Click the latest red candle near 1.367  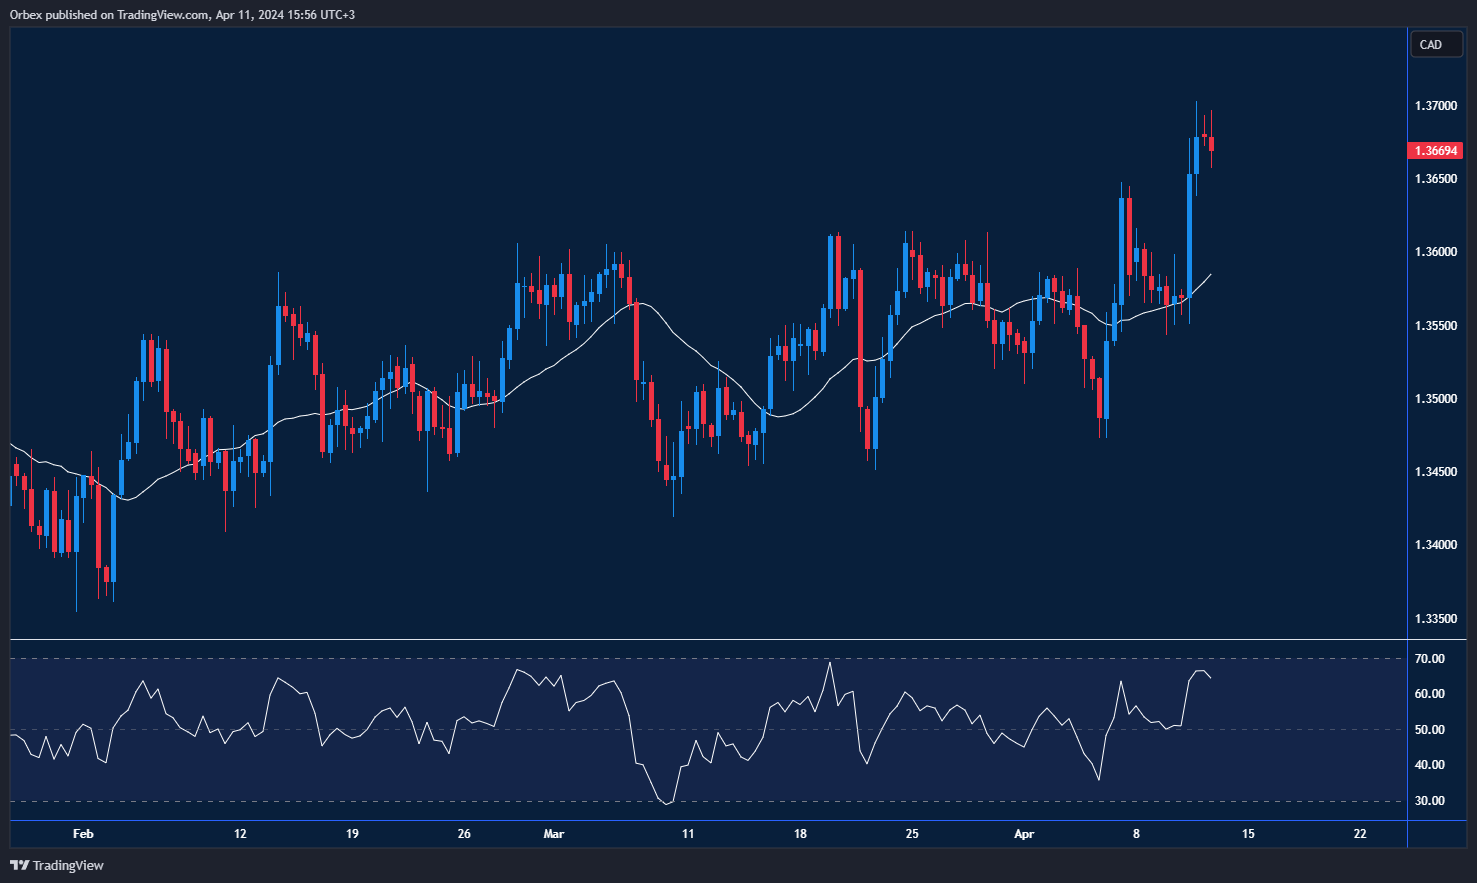pyautogui.click(x=1211, y=145)
